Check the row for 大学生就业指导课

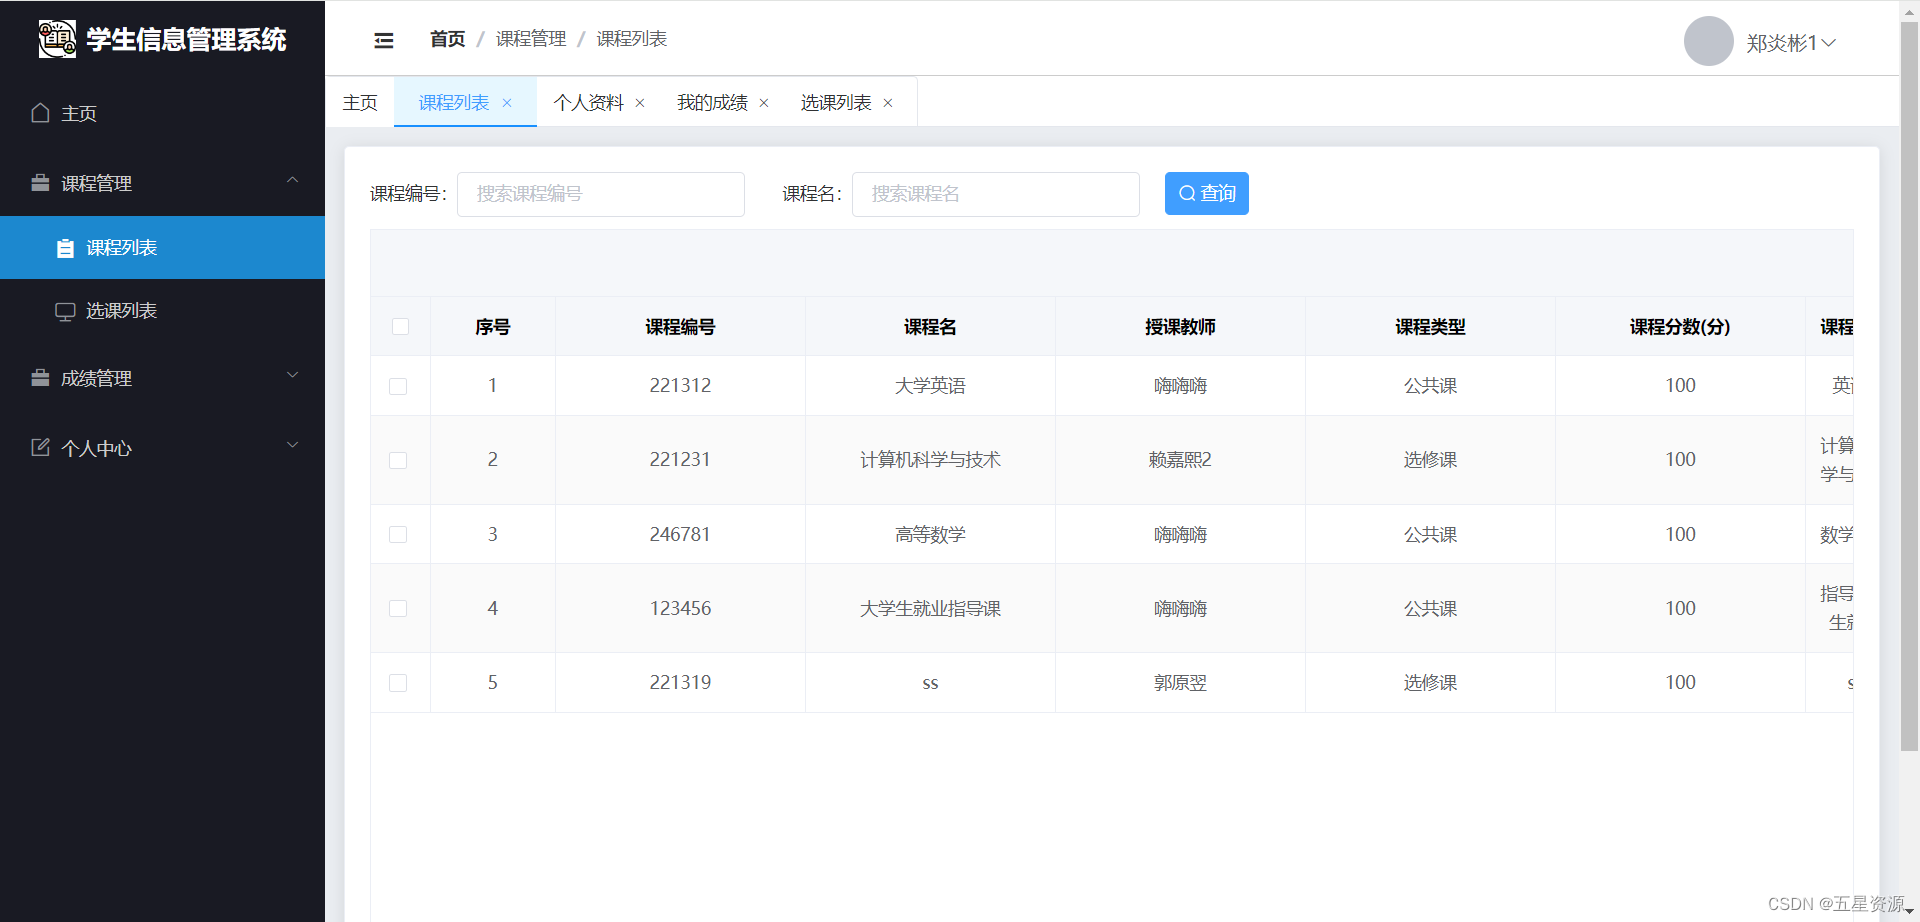pyautogui.click(x=398, y=609)
